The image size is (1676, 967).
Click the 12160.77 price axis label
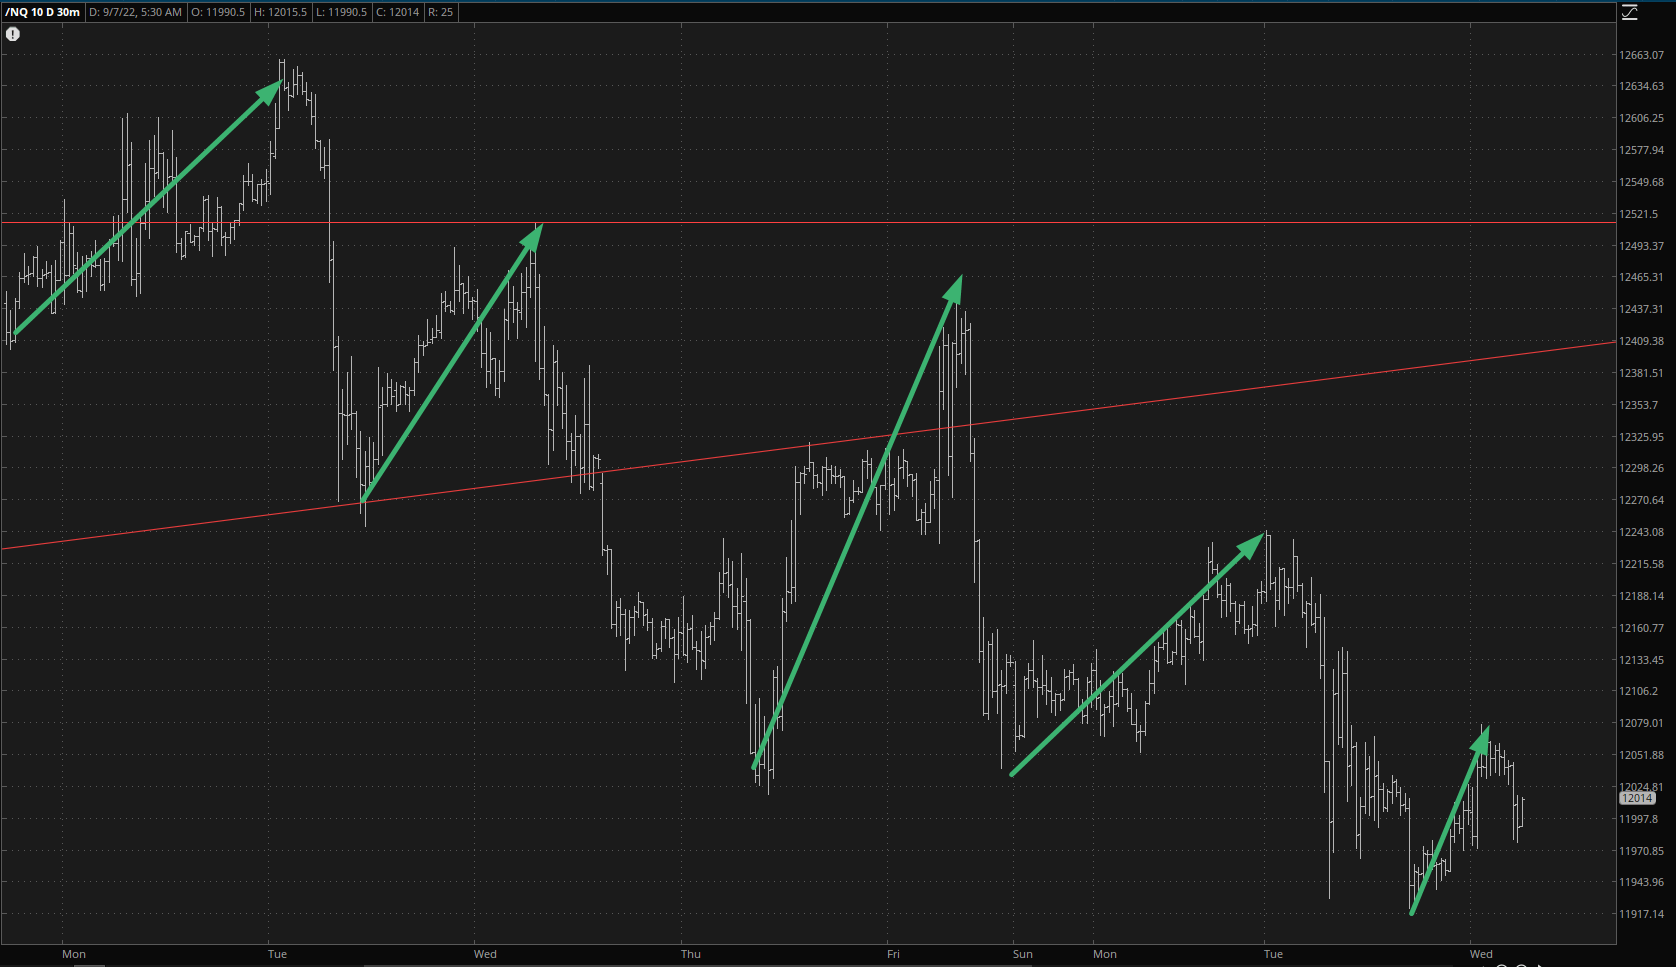click(1642, 628)
